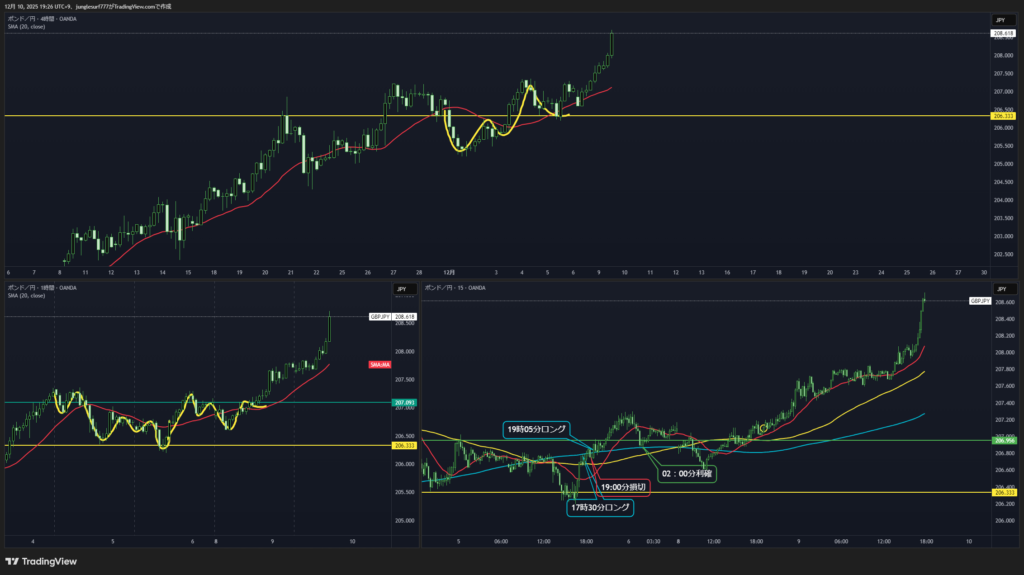The height and width of the screenshot is (575, 1024).
Task: Select the red 19:00分損切 callout label
Action: [x=624, y=487]
